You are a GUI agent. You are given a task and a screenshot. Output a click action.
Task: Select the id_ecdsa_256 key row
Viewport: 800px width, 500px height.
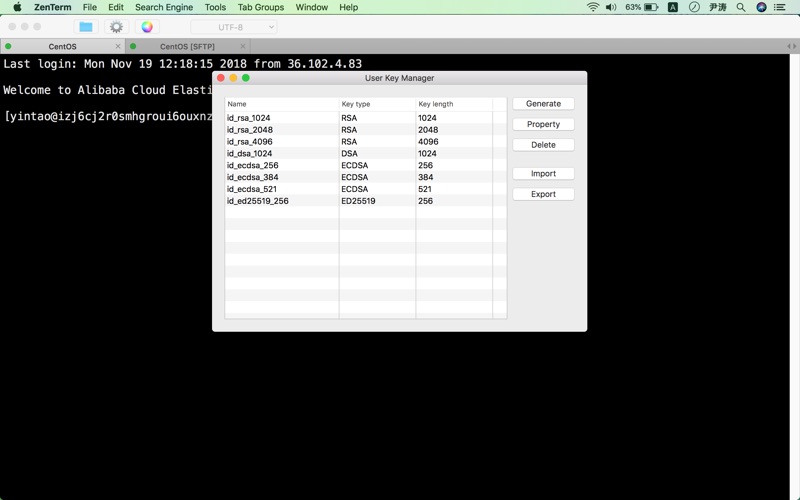(x=366, y=165)
